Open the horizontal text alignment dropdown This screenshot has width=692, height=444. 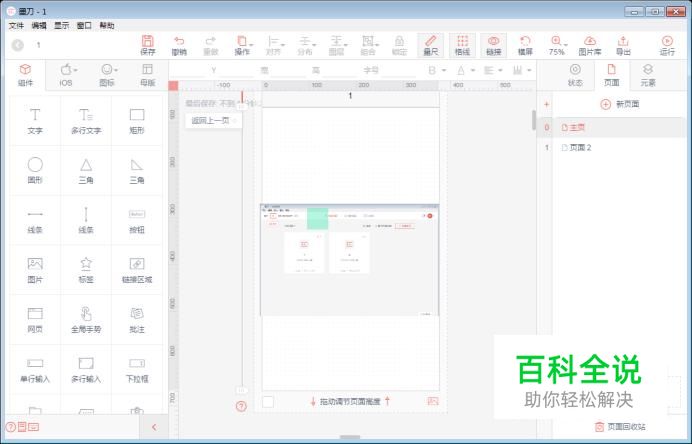coord(493,70)
